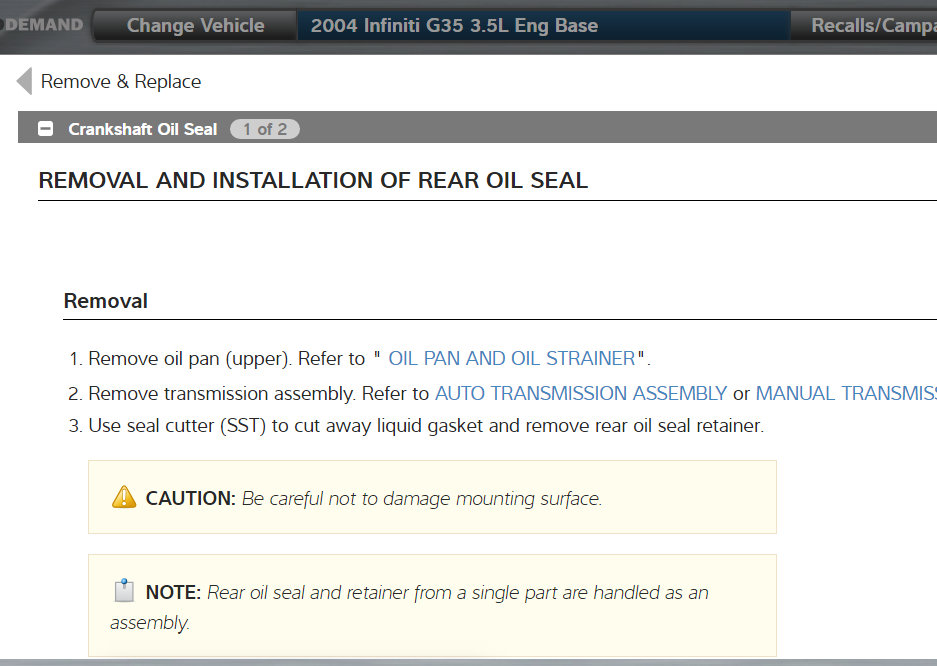This screenshot has height=666, width=937.
Task: Open the MANUAL TRANSMISSION link
Action: pos(845,393)
